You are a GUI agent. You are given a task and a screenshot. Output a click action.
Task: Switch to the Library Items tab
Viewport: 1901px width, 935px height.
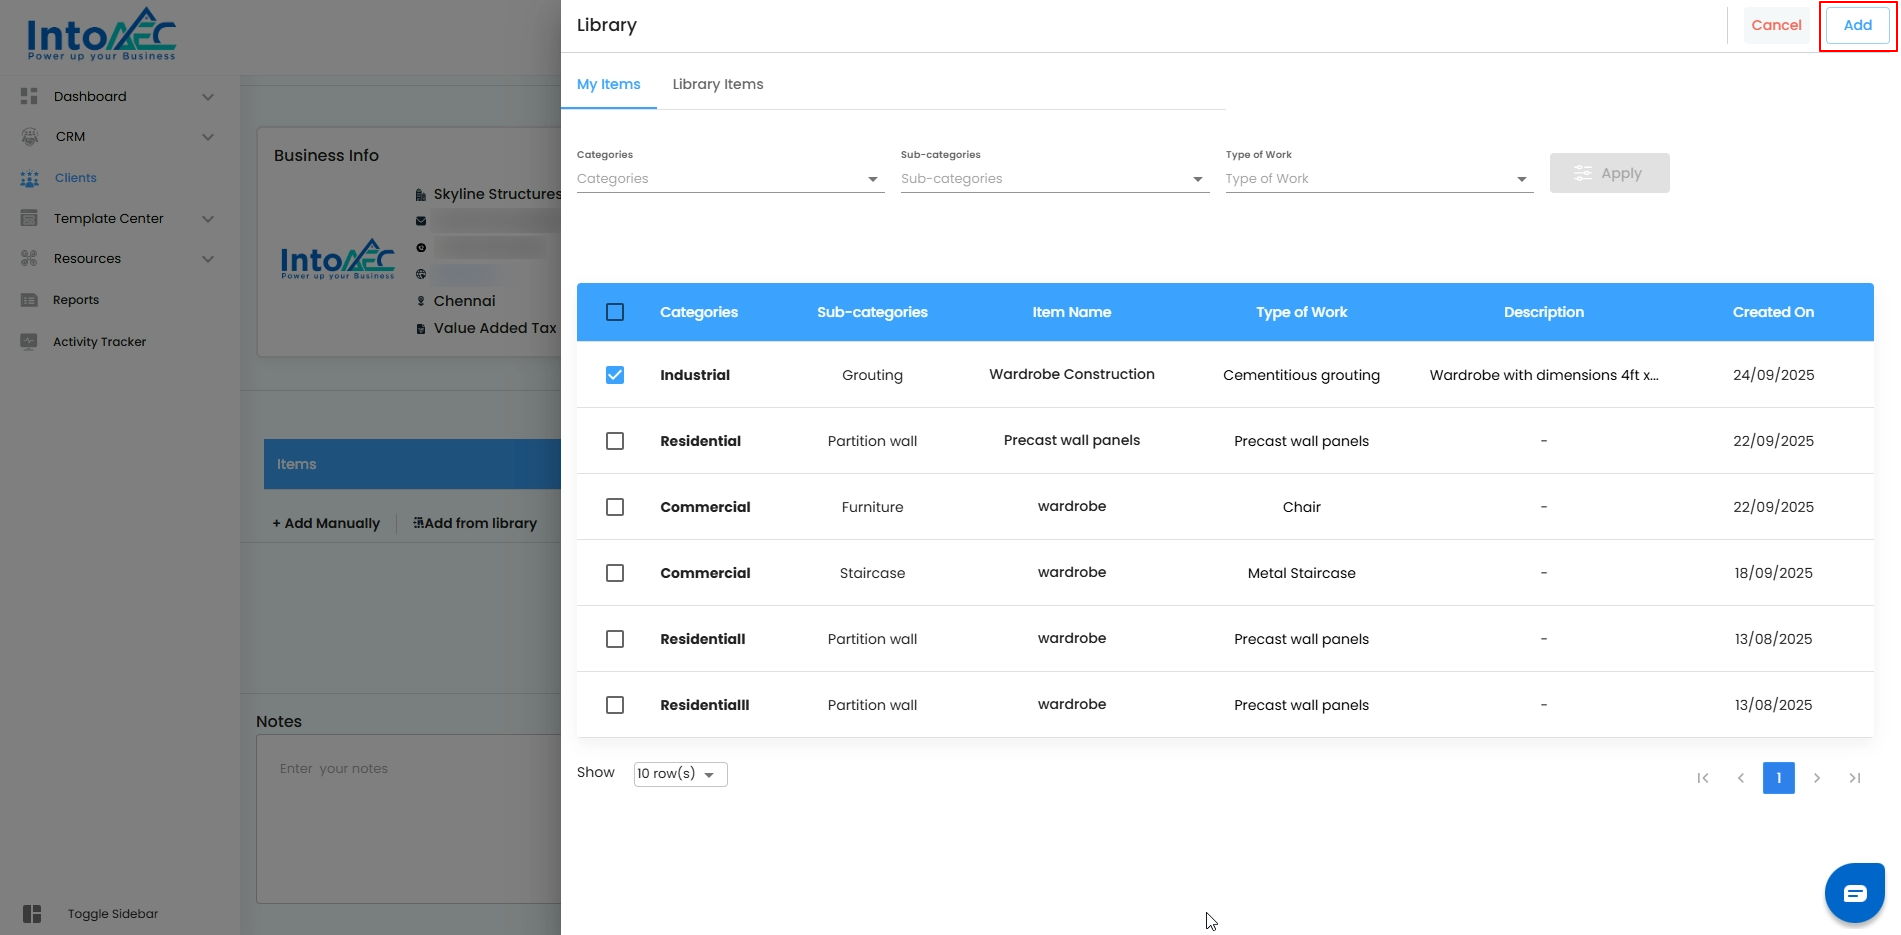pos(717,84)
